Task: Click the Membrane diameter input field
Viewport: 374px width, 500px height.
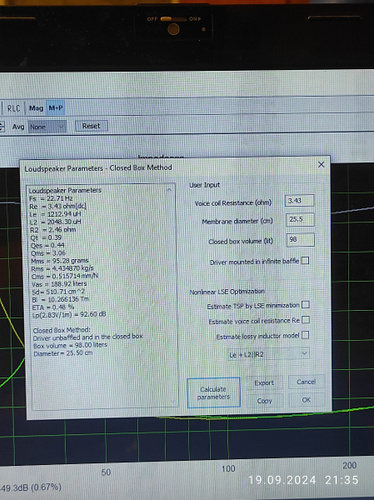Action: tap(300, 220)
